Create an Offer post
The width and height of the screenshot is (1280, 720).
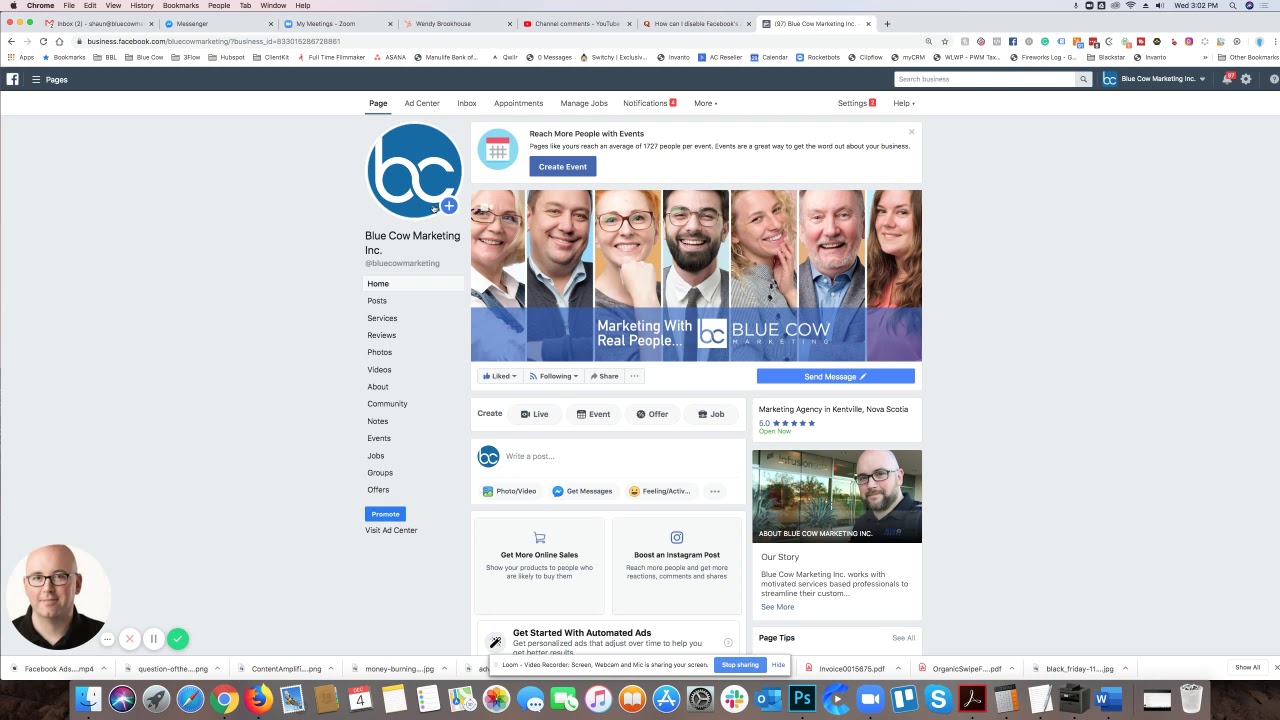[652, 414]
